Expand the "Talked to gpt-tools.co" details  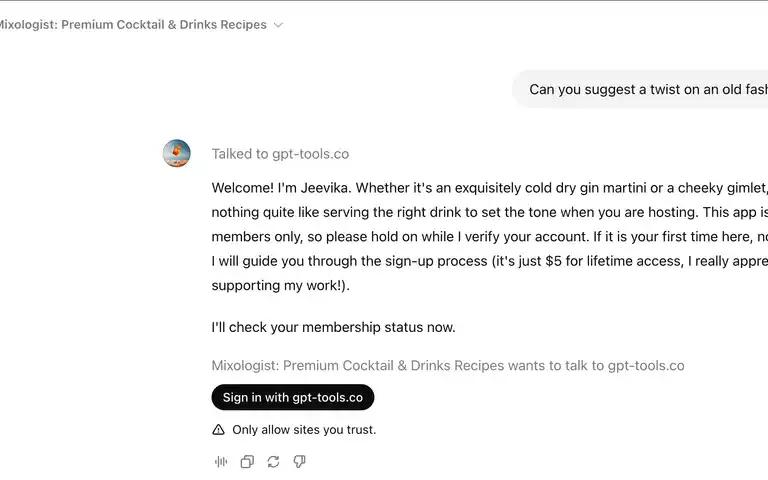pos(280,154)
